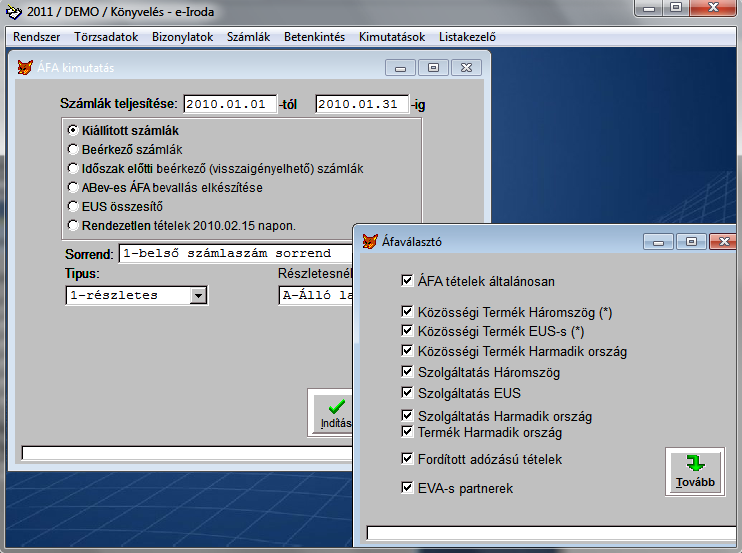
Task: Open the Törzsadatok menu
Action: (x=106, y=37)
